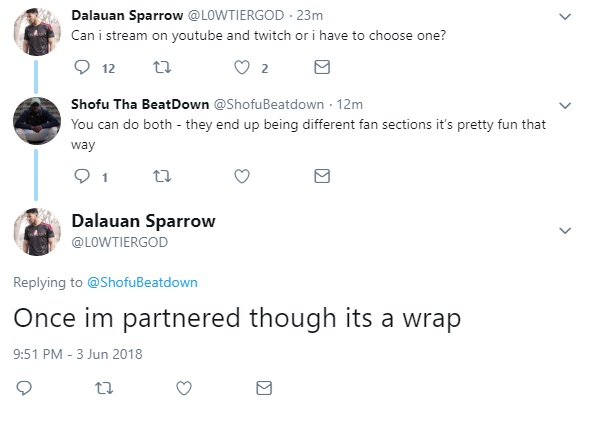Expand the menu chevron on Shofu's tweet
The width and height of the screenshot is (611, 427).
[x=565, y=105]
